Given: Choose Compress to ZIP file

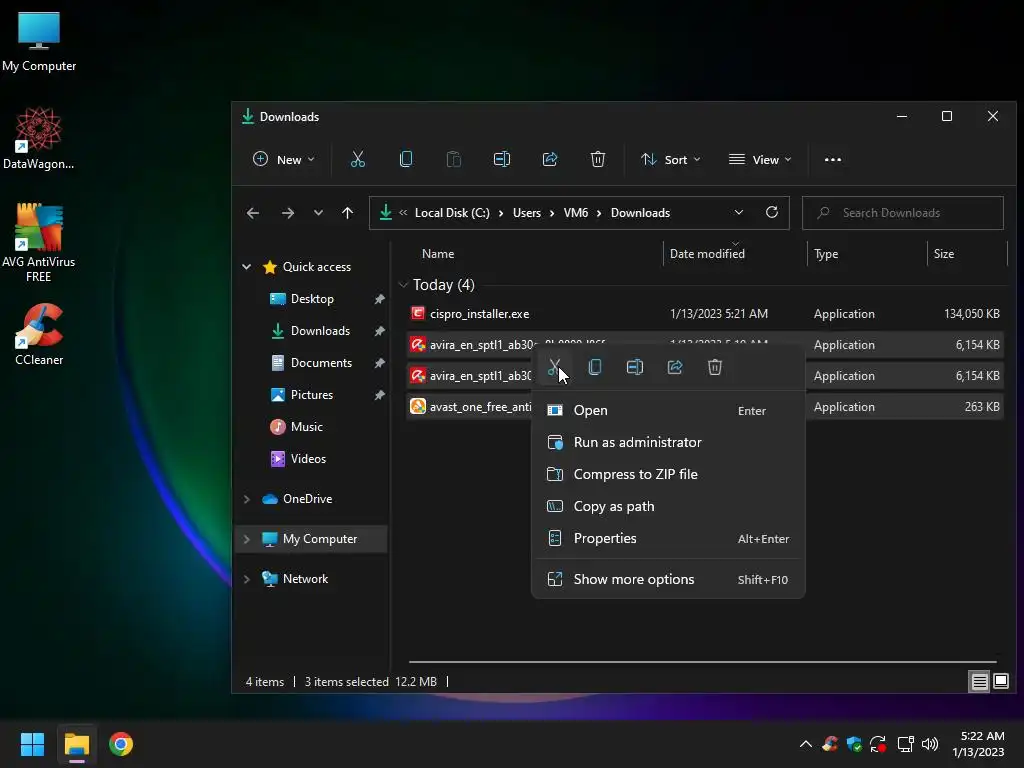Looking at the screenshot, I should coord(668,474).
